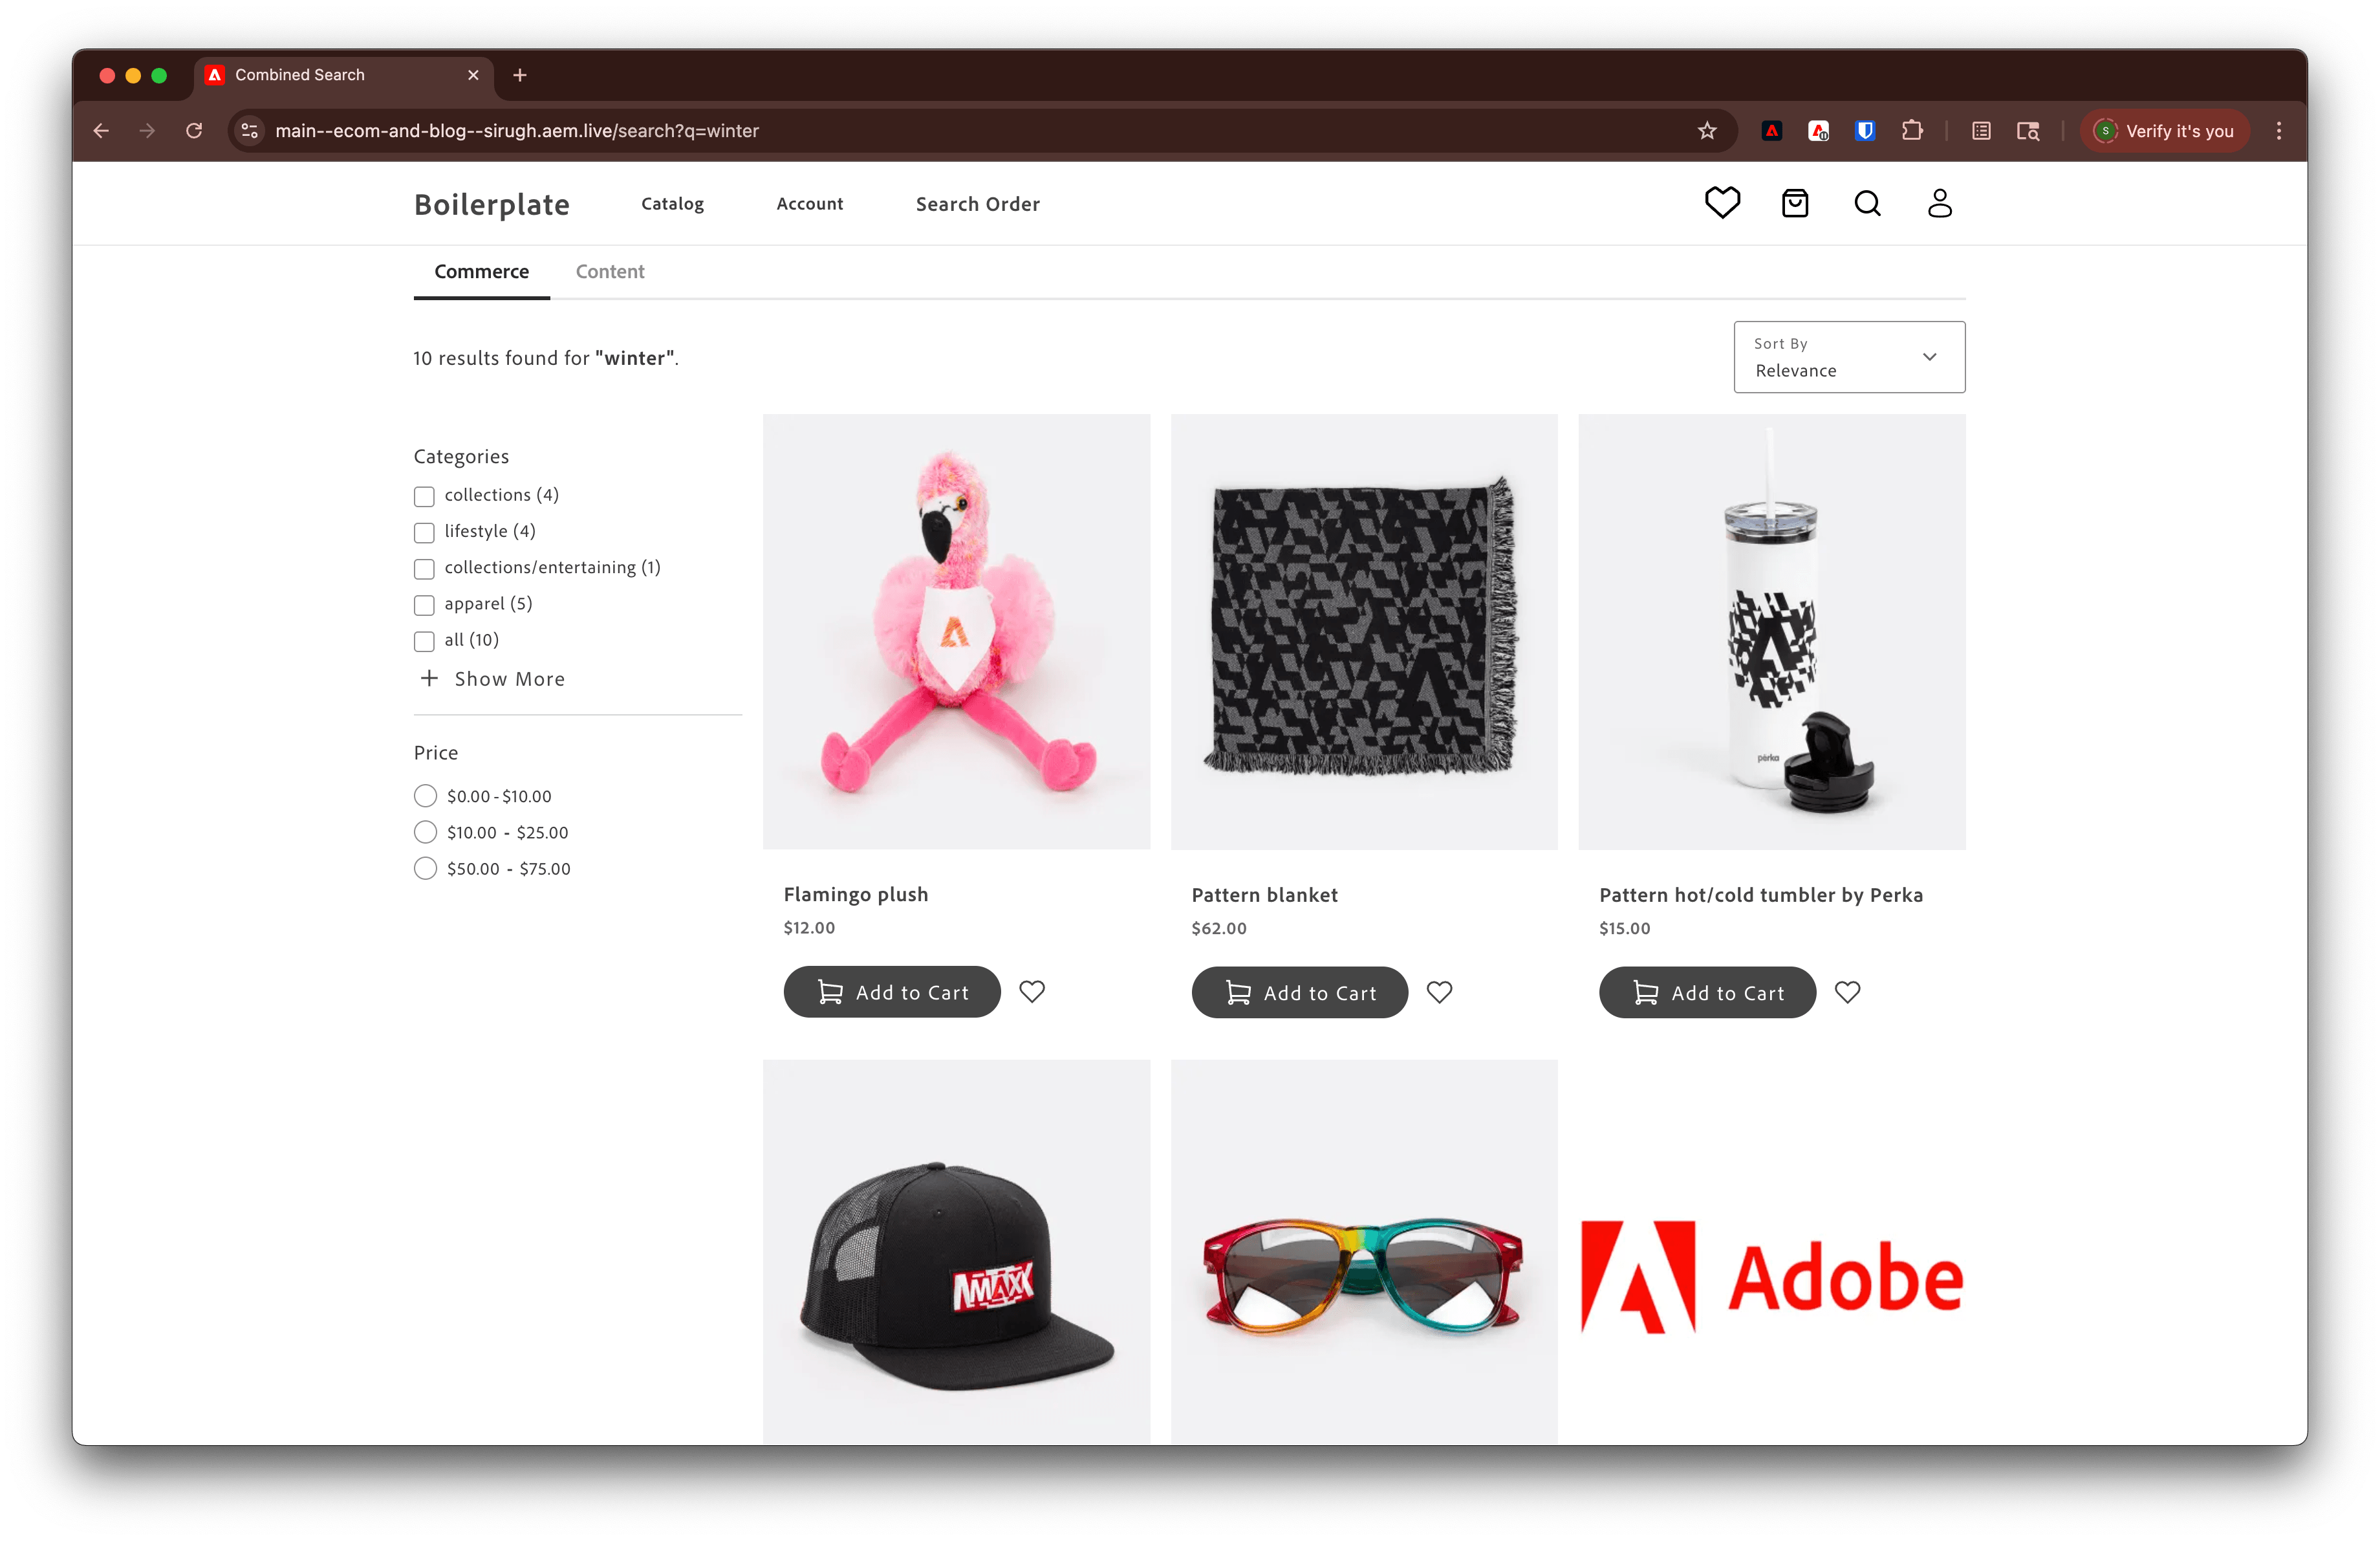The width and height of the screenshot is (2380, 1541).
Task: Open the account profile icon
Action: pyautogui.click(x=1939, y=203)
